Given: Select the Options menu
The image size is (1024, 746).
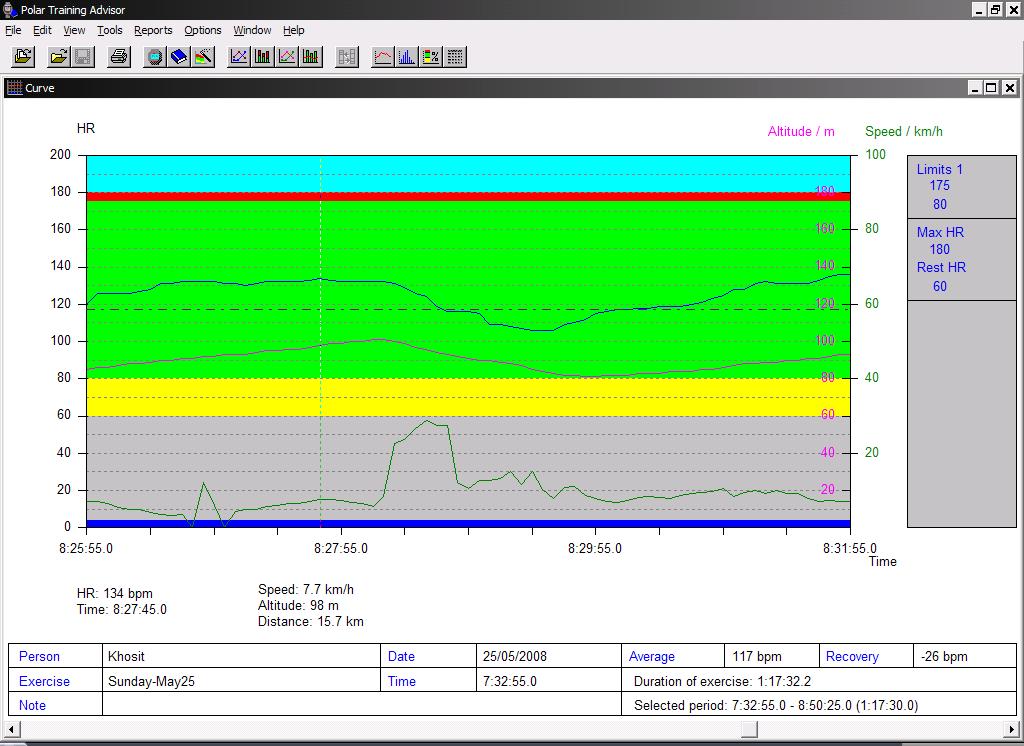Looking at the screenshot, I should [x=203, y=30].
